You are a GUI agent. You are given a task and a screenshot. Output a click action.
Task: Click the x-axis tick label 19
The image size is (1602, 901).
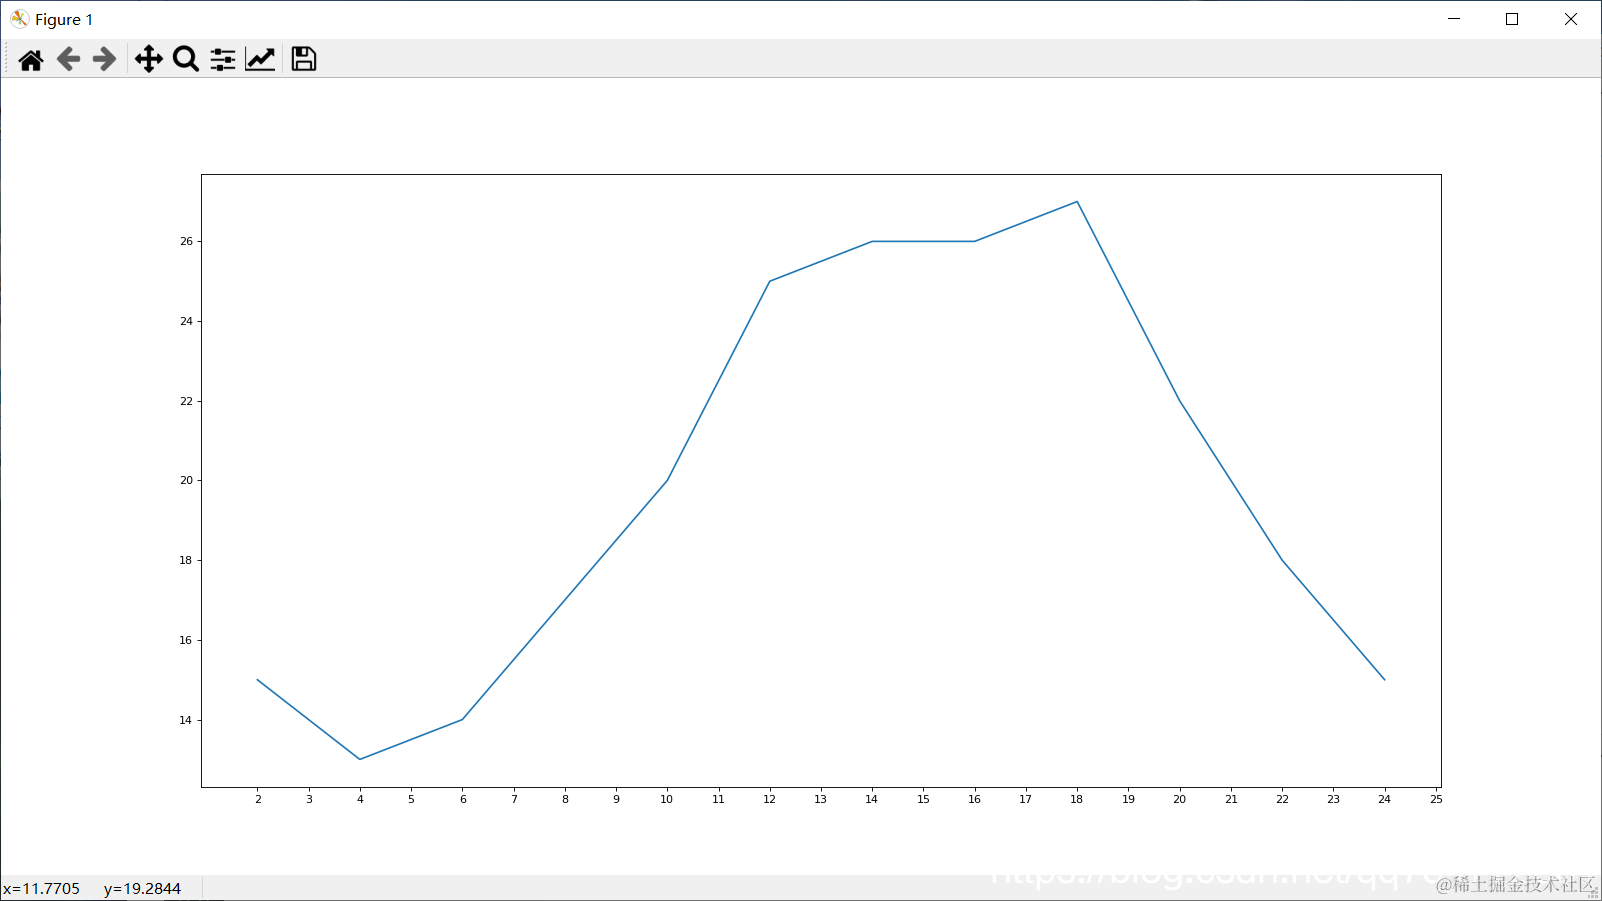tap(1128, 799)
